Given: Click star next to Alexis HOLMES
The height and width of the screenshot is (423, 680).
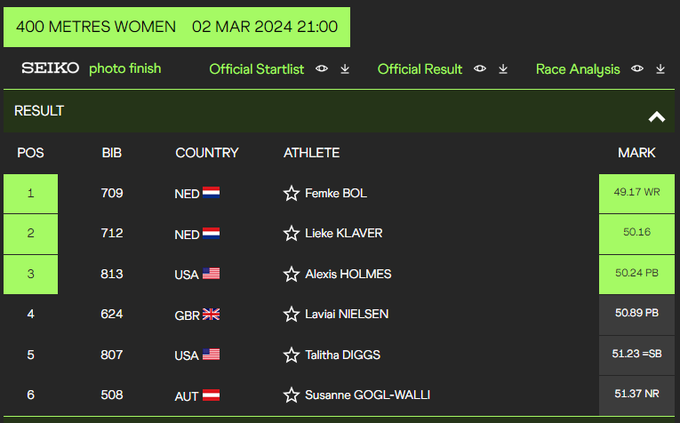Looking at the screenshot, I should [292, 274].
